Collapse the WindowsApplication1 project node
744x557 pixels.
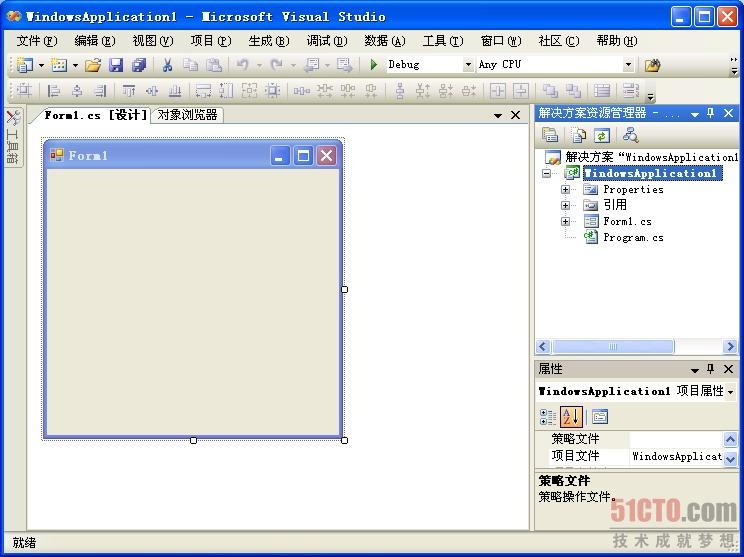tap(547, 173)
